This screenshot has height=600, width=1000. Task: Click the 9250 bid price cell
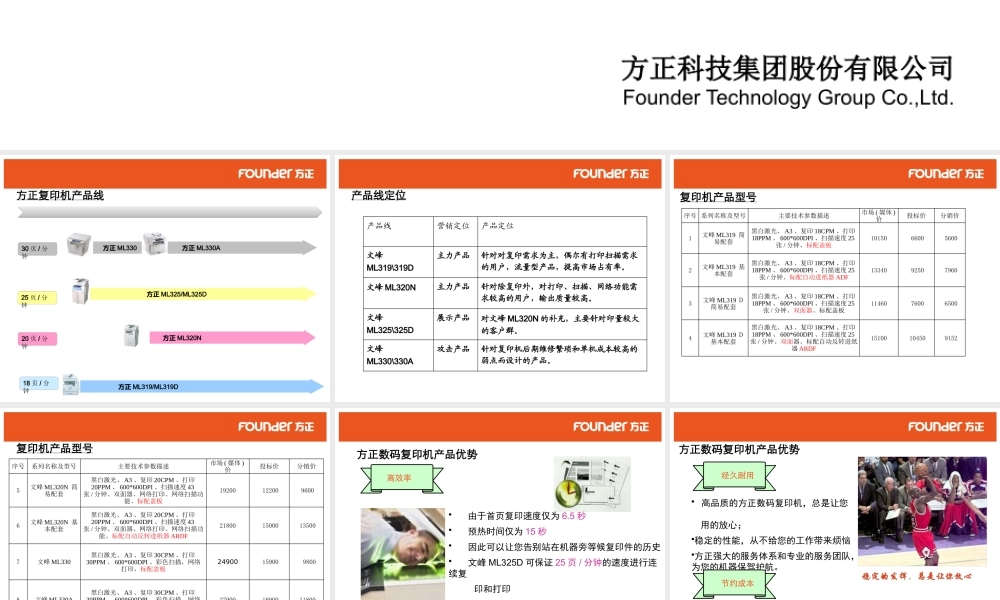(917, 270)
